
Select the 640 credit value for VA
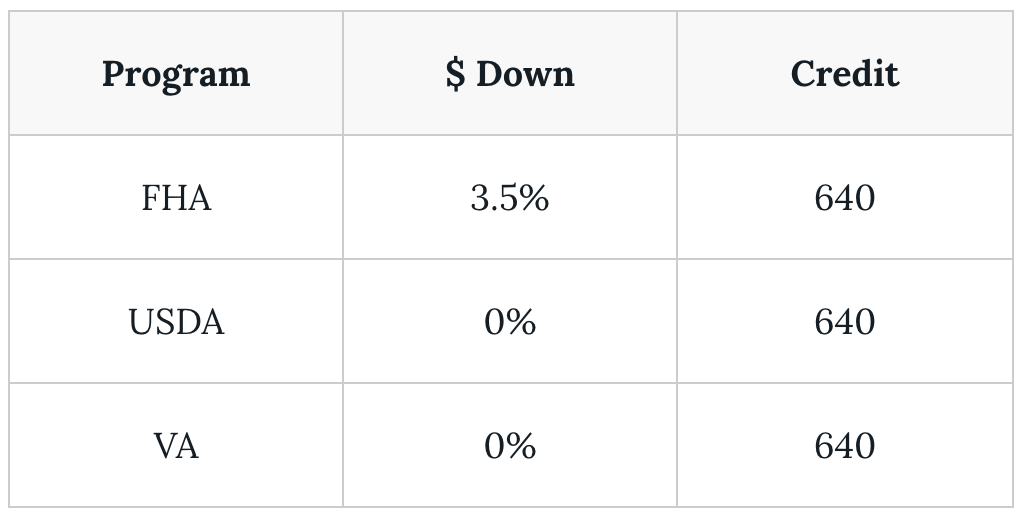click(x=845, y=446)
